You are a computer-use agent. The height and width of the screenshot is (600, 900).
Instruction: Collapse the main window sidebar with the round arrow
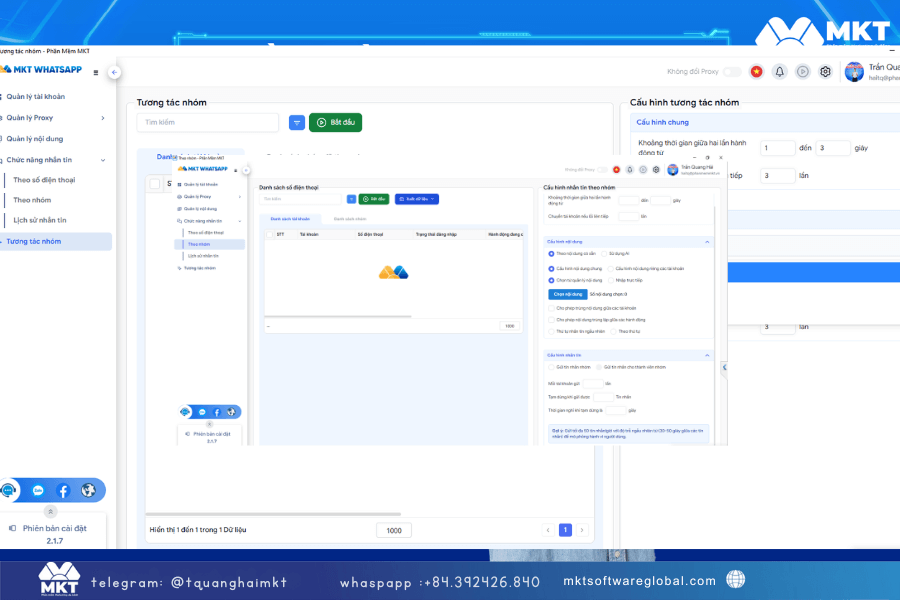114,72
